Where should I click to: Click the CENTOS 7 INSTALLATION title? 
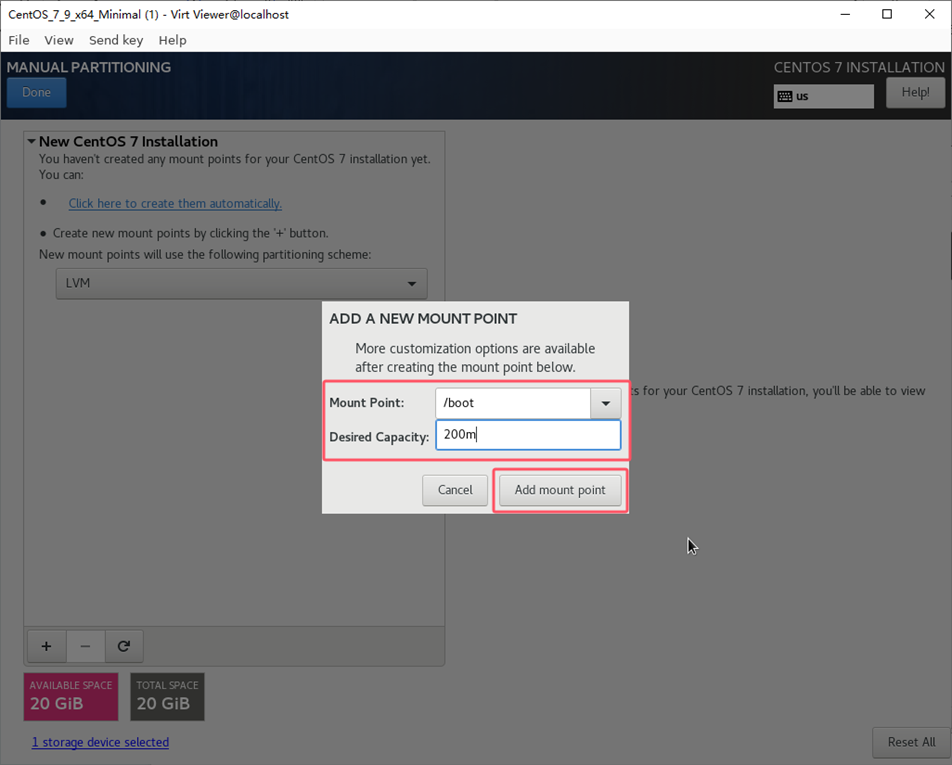(x=859, y=67)
